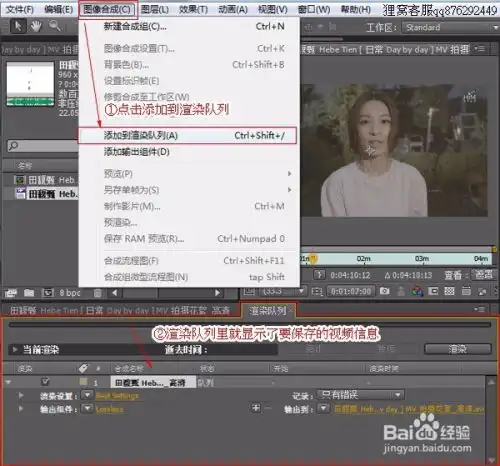Collapse render queue item 1 triangle
This screenshot has height=466, width=500.
click(8, 382)
